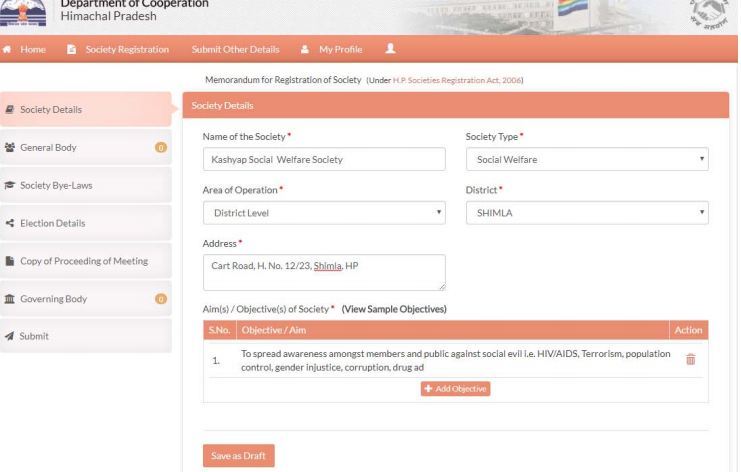741x472 pixels.
Task: Select the Governing Body sidebar tab
Action: pyautogui.click(x=86, y=299)
